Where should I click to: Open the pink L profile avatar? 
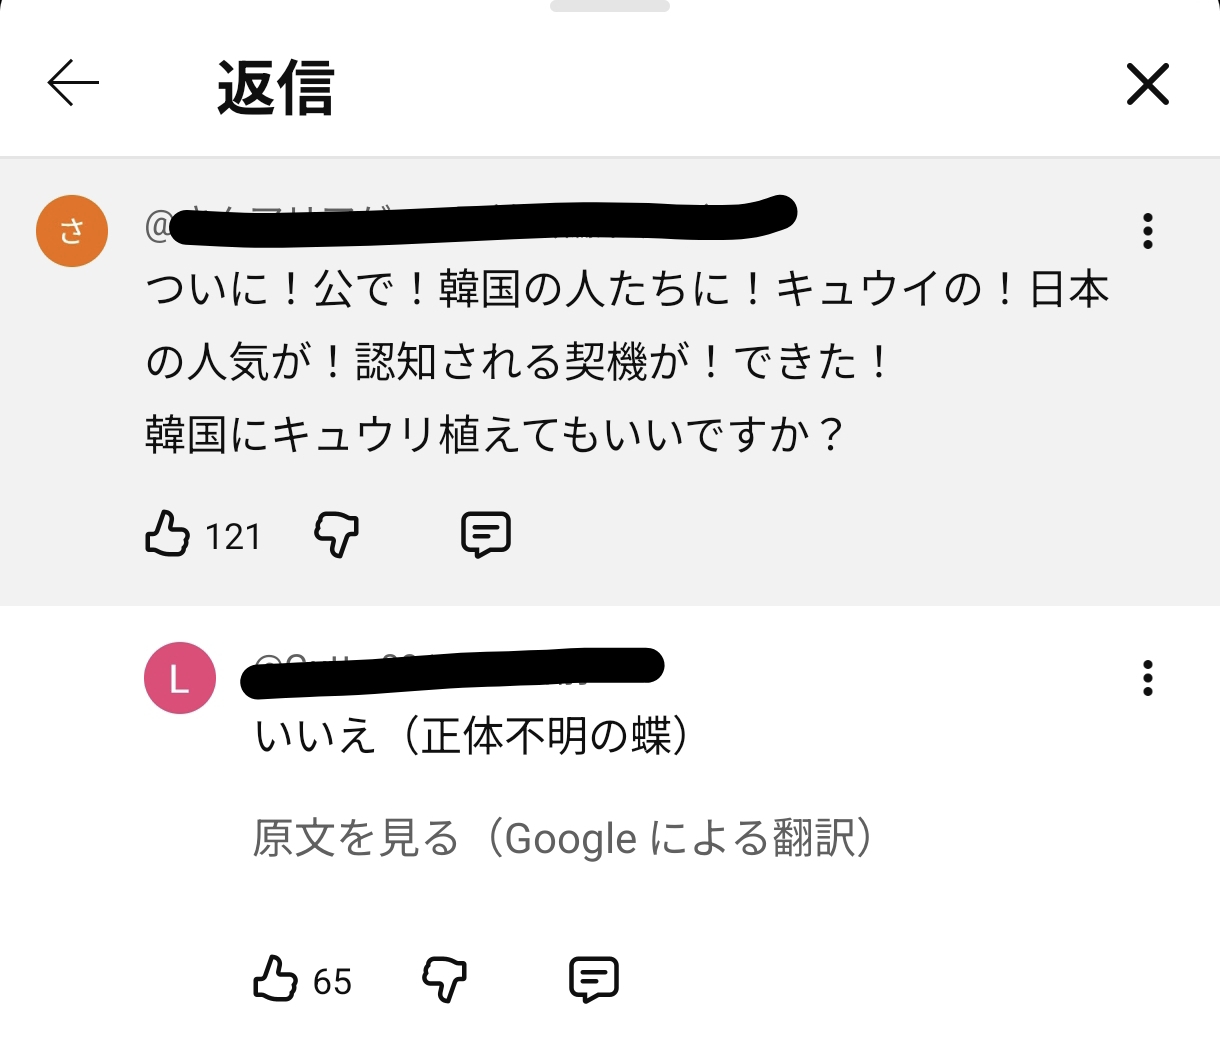[180, 678]
